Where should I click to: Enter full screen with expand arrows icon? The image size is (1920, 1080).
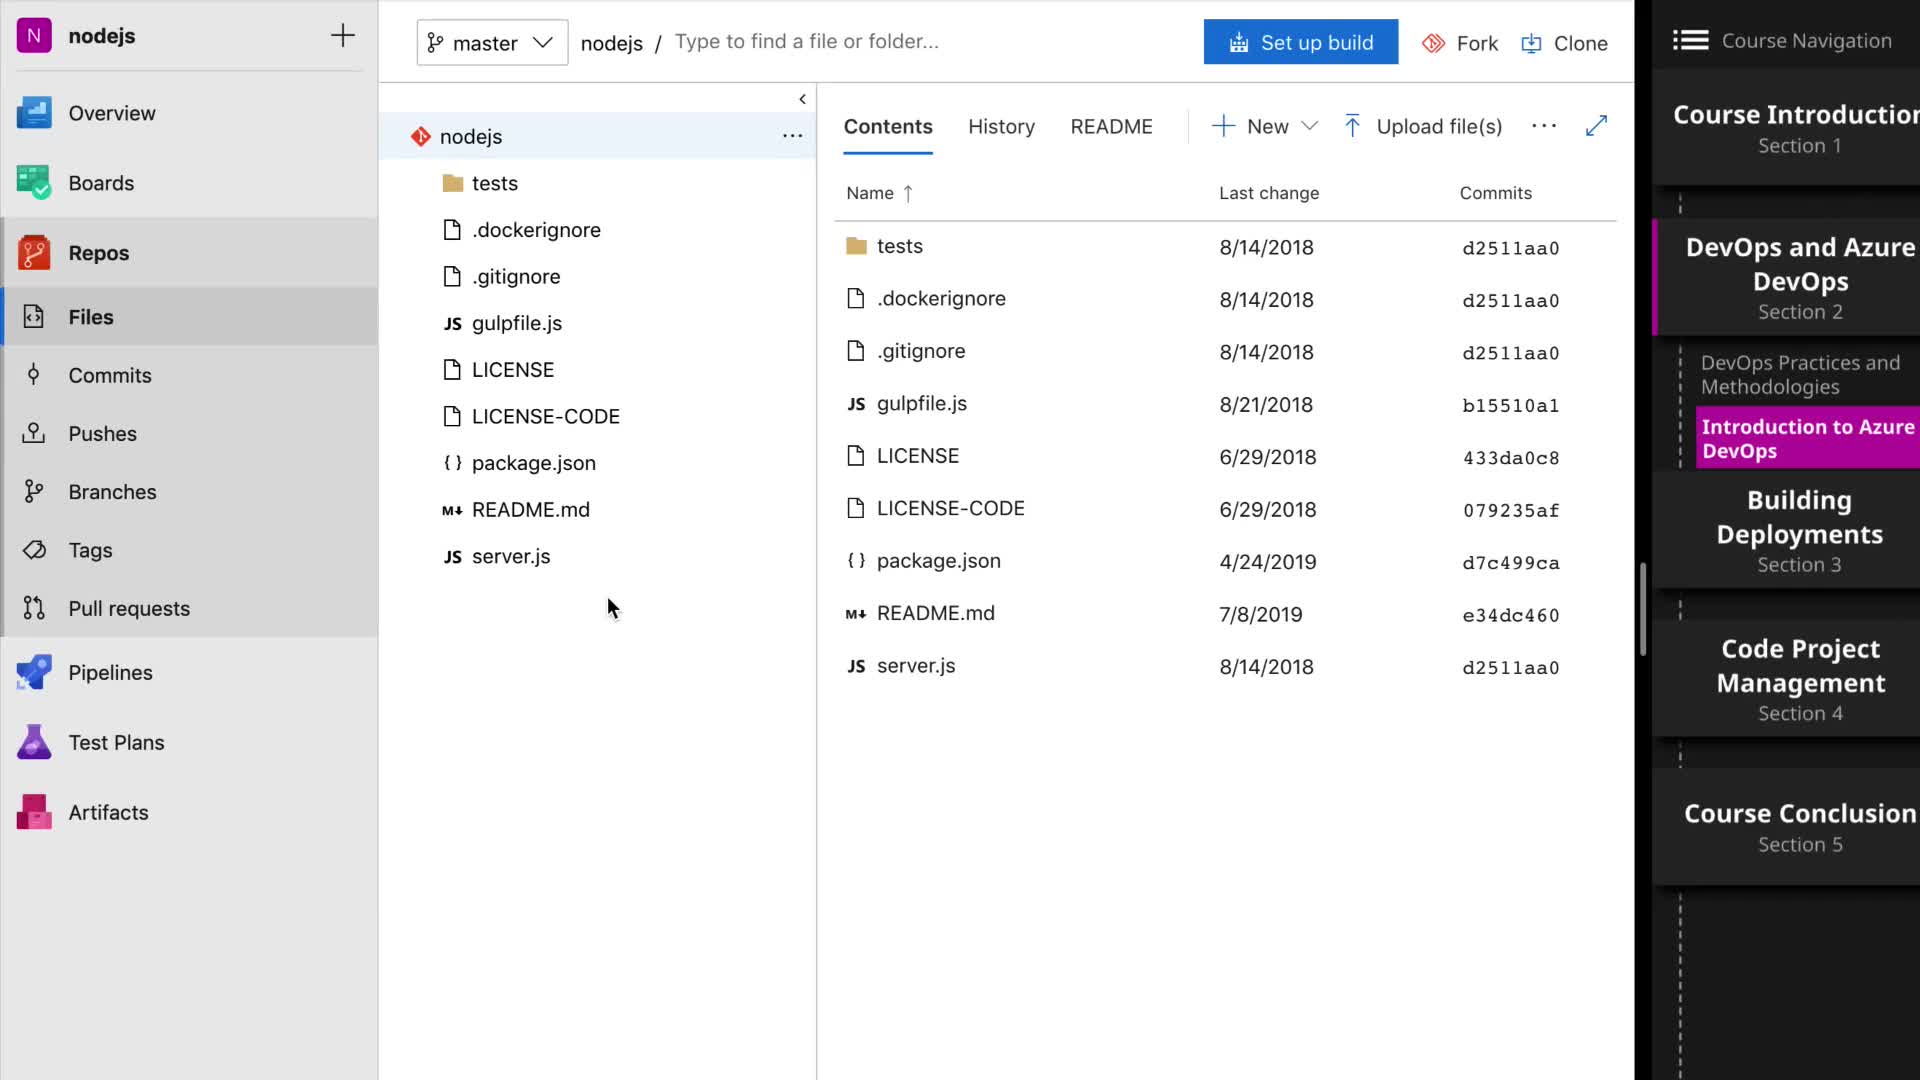[x=1596, y=126]
